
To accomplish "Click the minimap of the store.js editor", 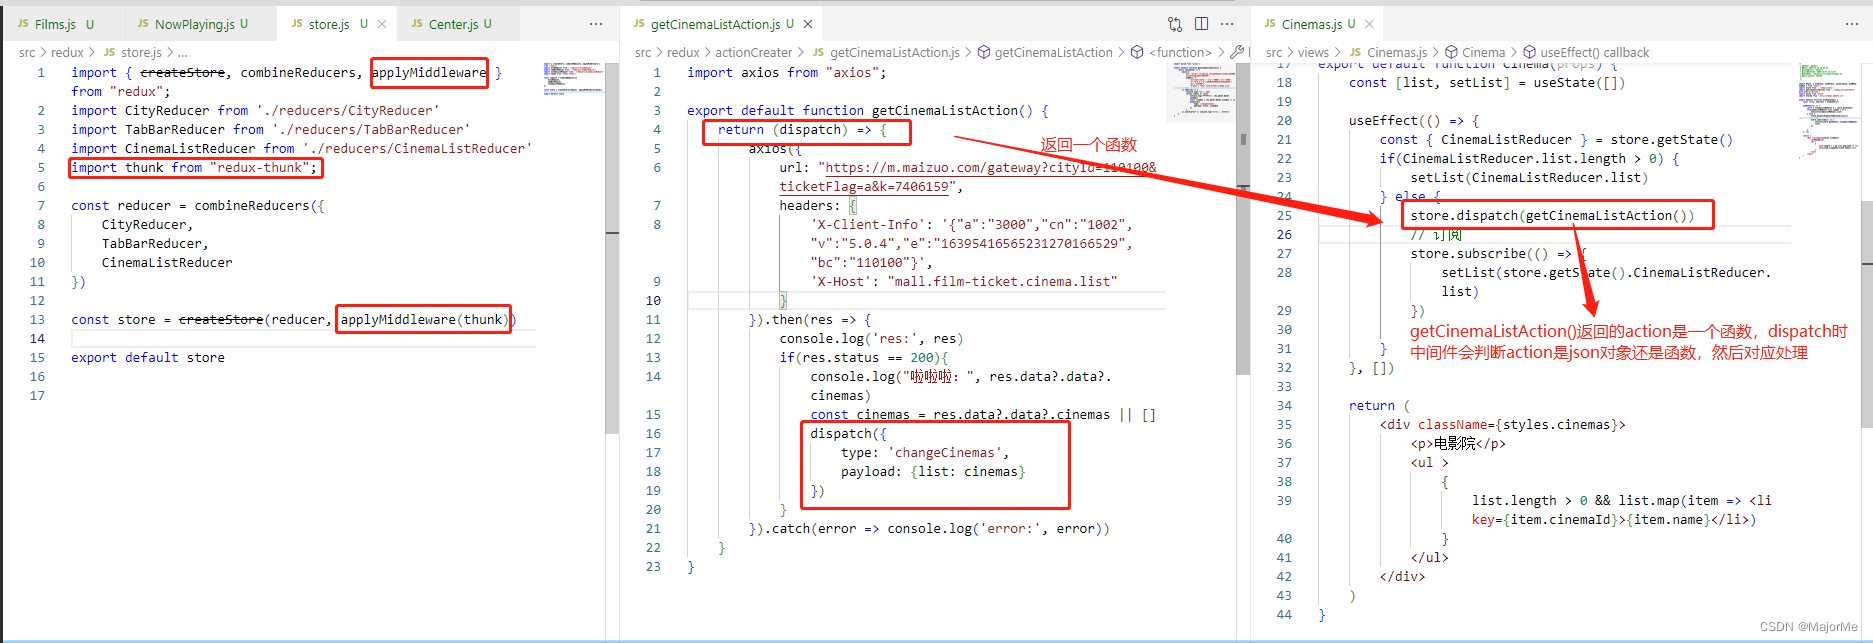I will click(x=573, y=79).
